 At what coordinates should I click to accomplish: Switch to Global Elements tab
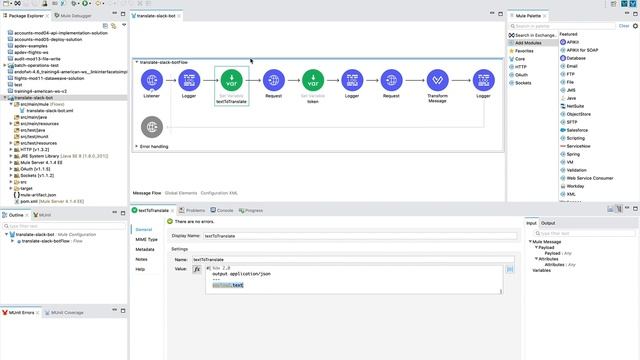(x=181, y=193)
